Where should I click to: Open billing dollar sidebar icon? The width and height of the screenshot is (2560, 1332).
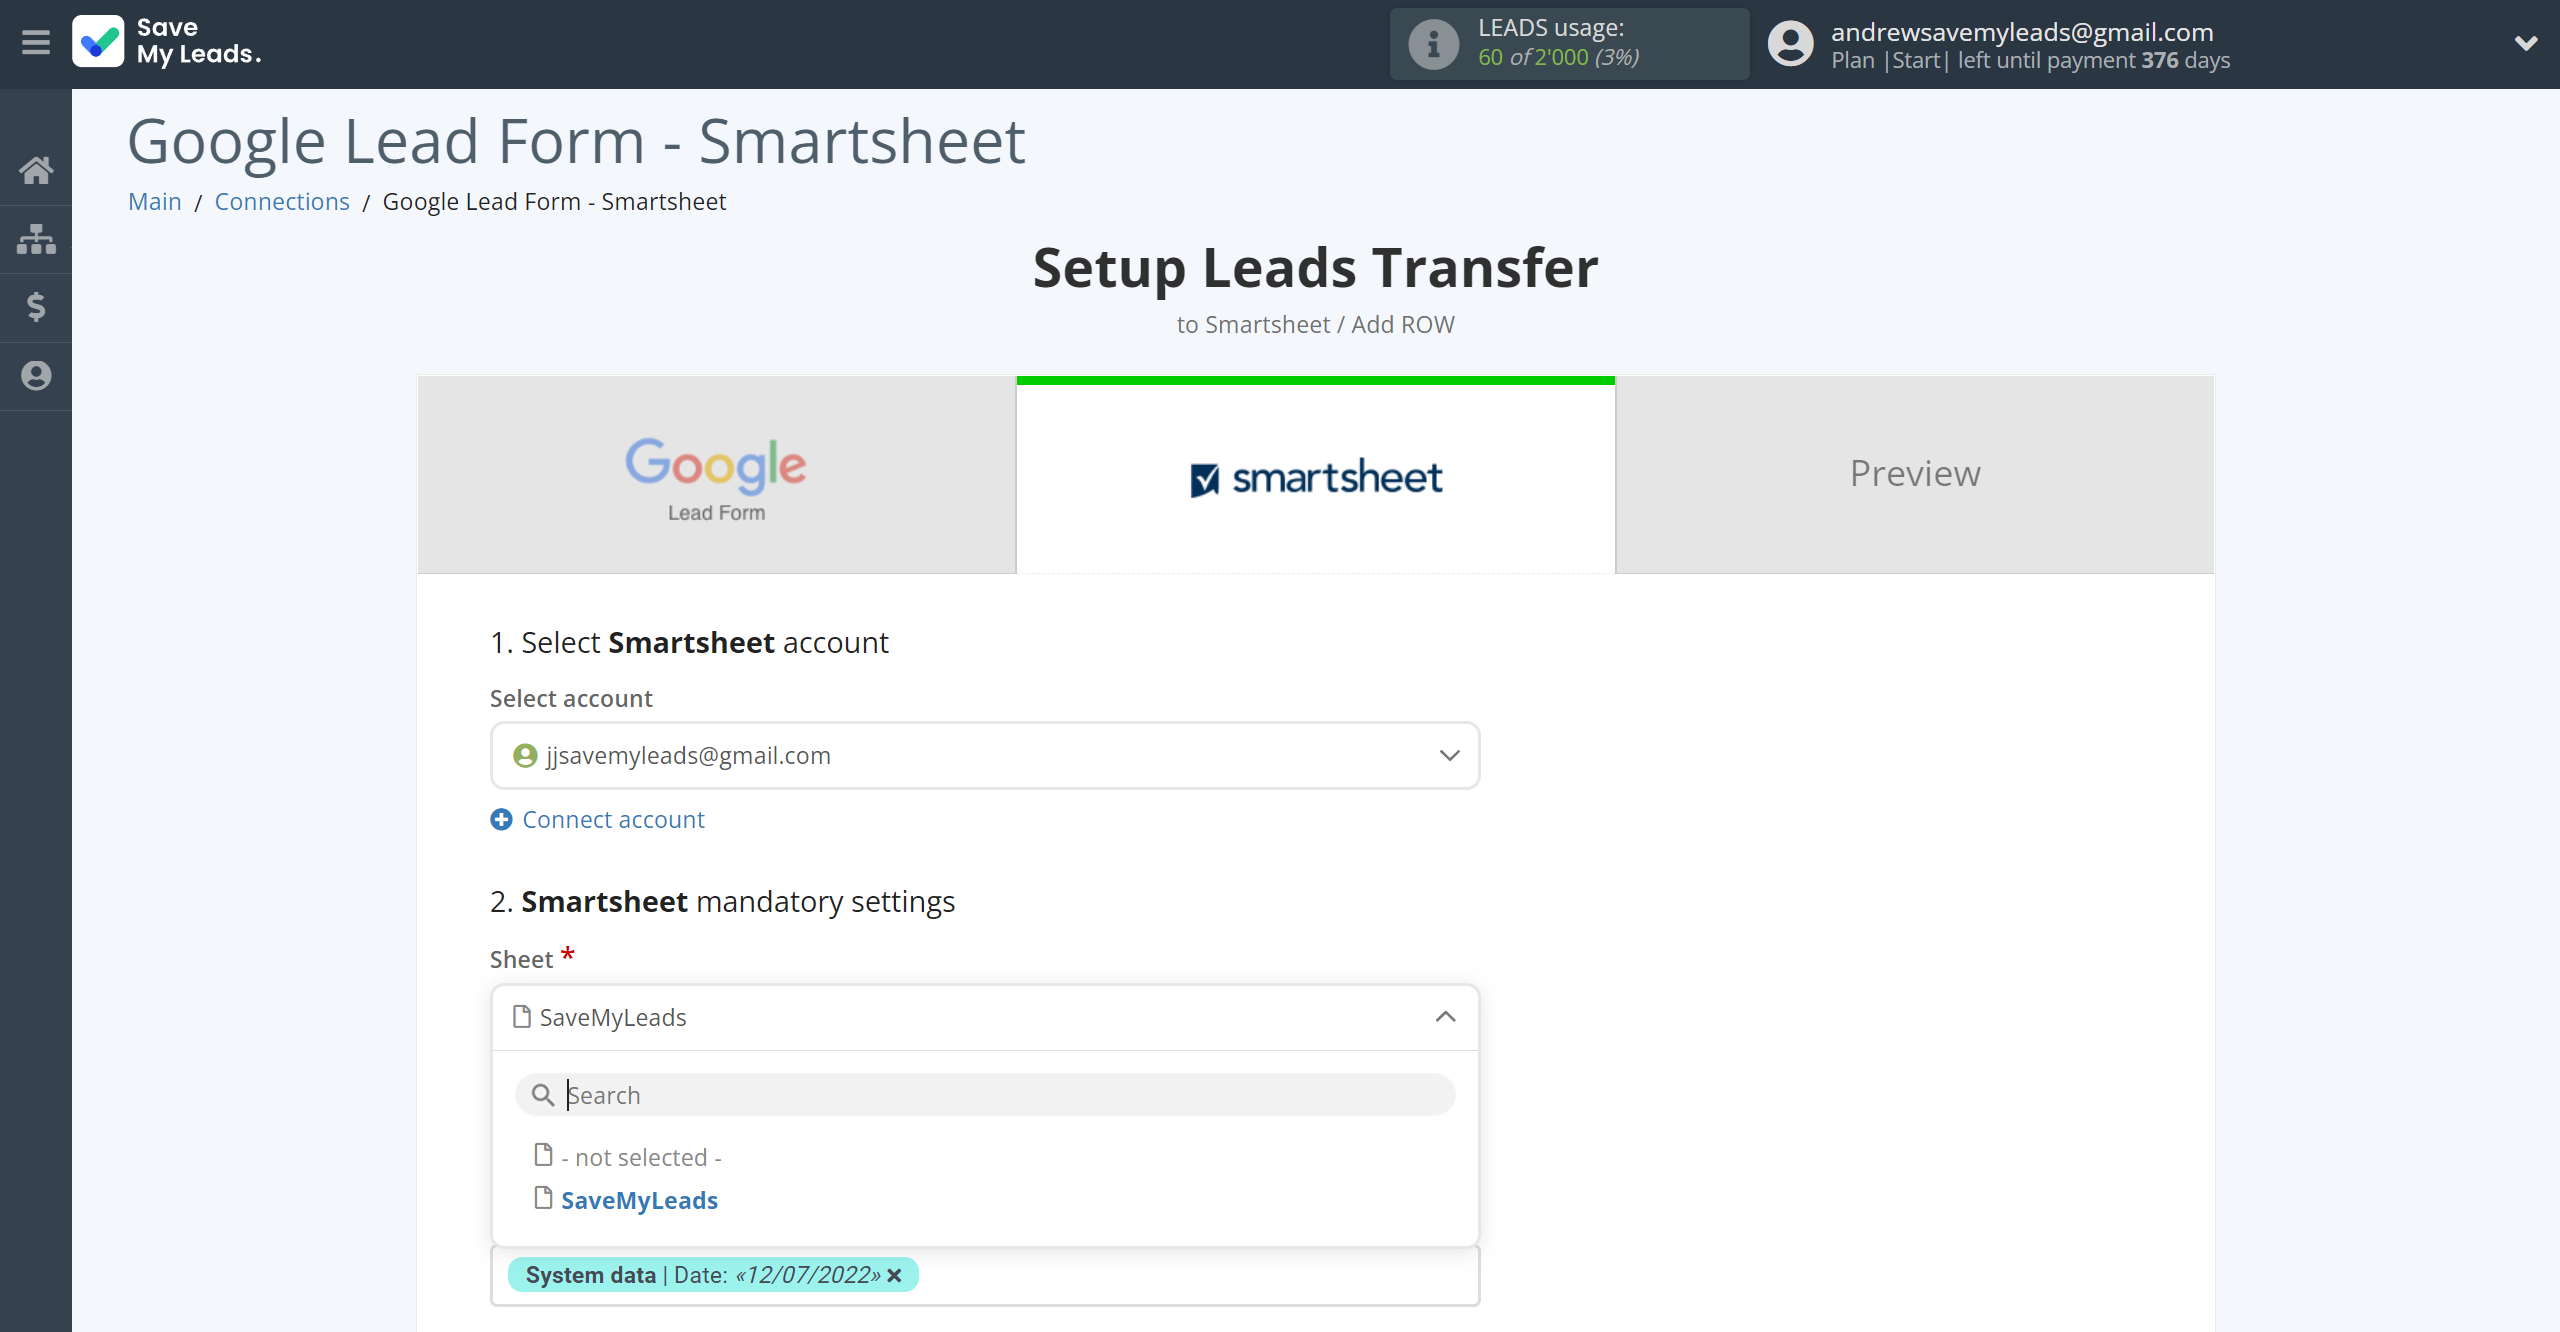pos(36,307)
